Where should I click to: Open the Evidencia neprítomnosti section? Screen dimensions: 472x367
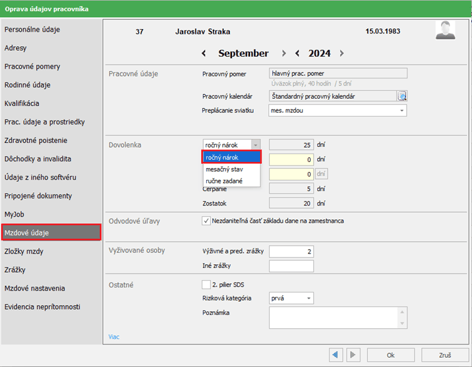[42, 307]
